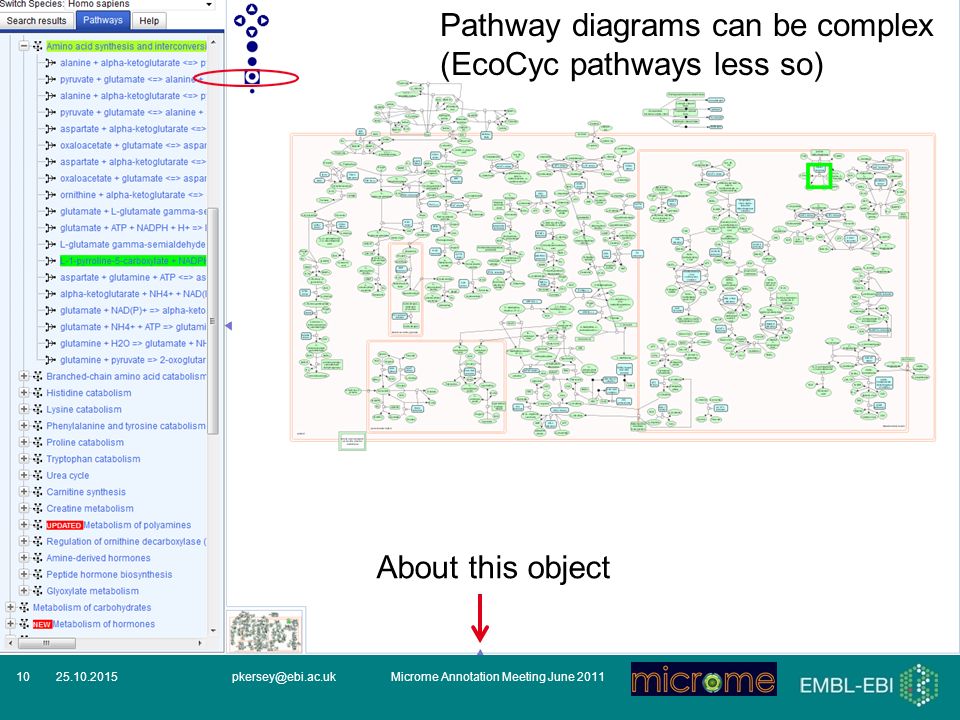This screenshot has width=960, height=720.
Task: Click scroll-down arrow of tree panel
Action: pos(212,630)
